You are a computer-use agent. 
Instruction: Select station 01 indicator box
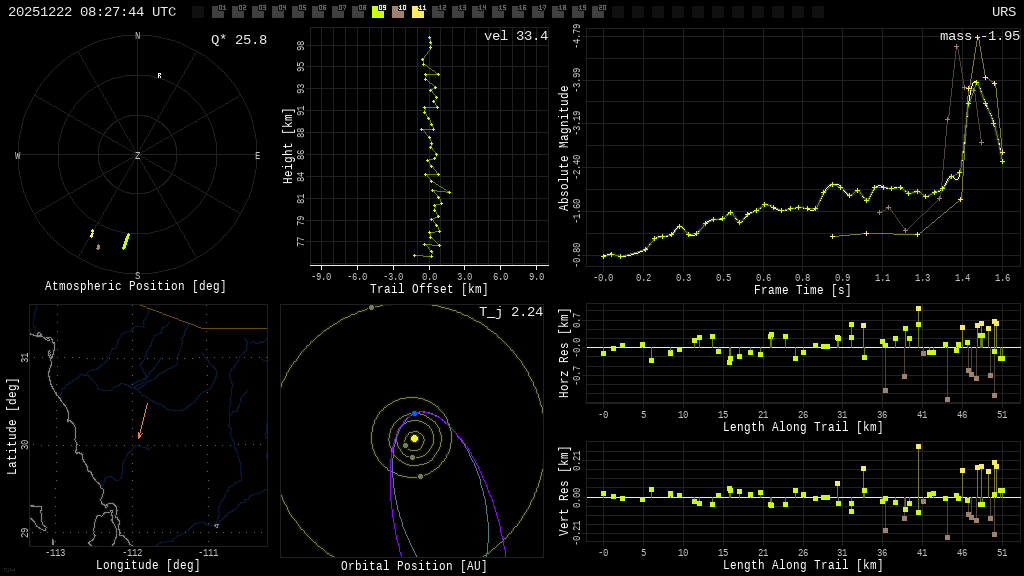218,12
